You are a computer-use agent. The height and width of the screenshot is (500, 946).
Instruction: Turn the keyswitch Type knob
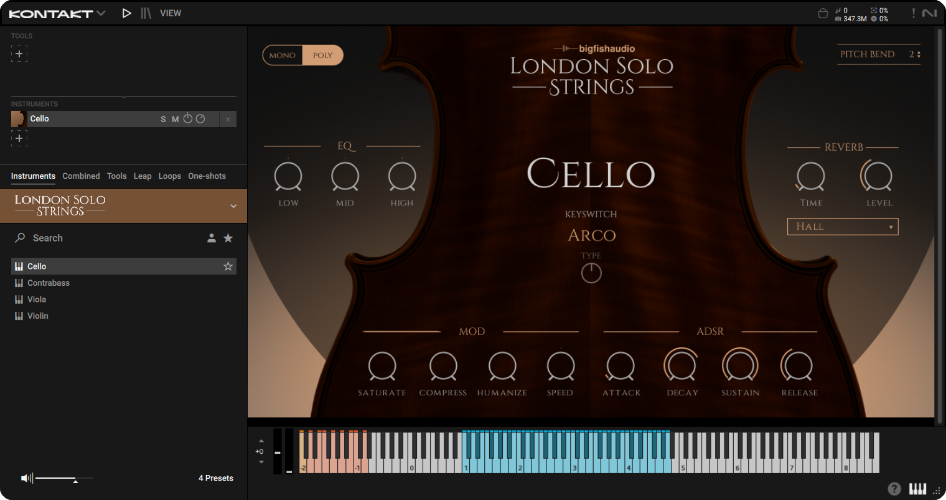(x=591, y=273)
